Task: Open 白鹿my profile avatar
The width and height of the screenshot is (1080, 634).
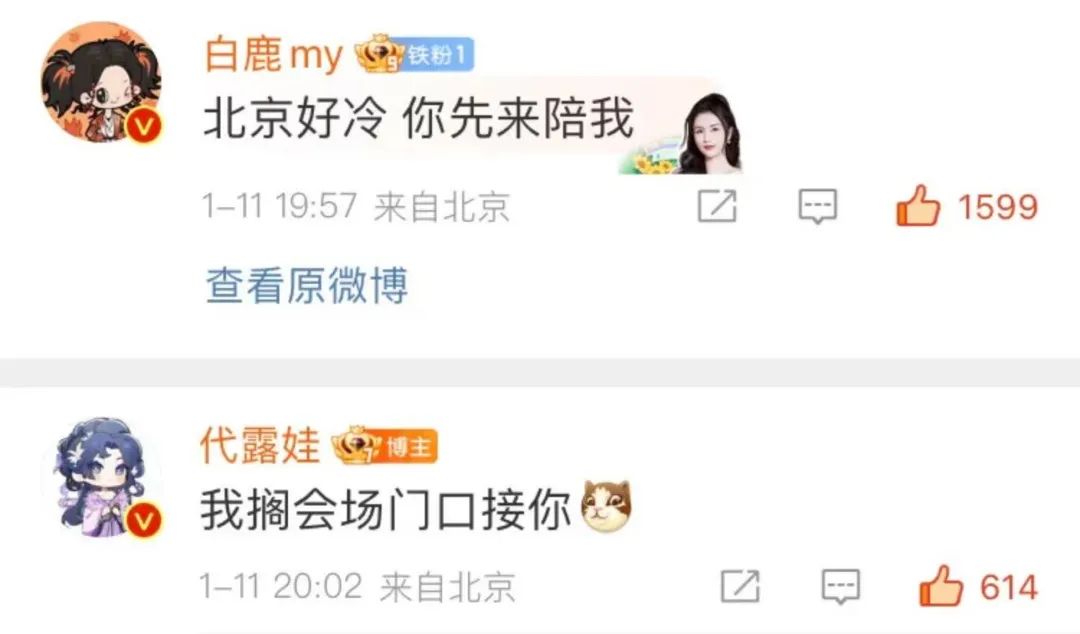Action: click(101, 83)
